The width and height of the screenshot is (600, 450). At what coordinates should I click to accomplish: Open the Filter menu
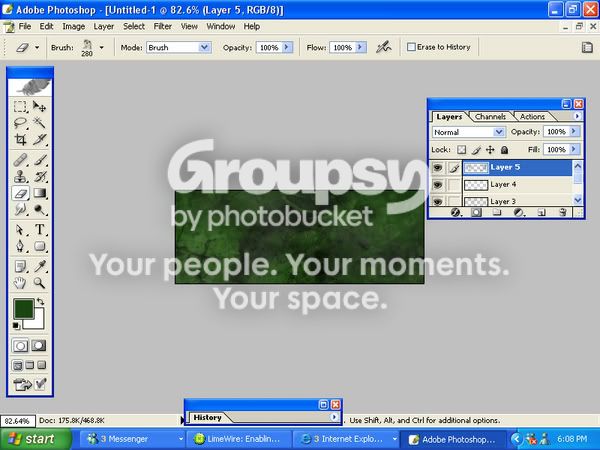pos(163,26)
